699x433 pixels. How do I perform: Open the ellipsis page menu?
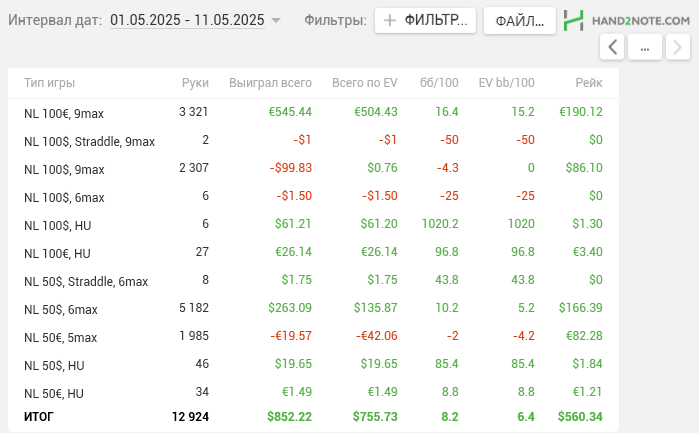pos(645,47)
